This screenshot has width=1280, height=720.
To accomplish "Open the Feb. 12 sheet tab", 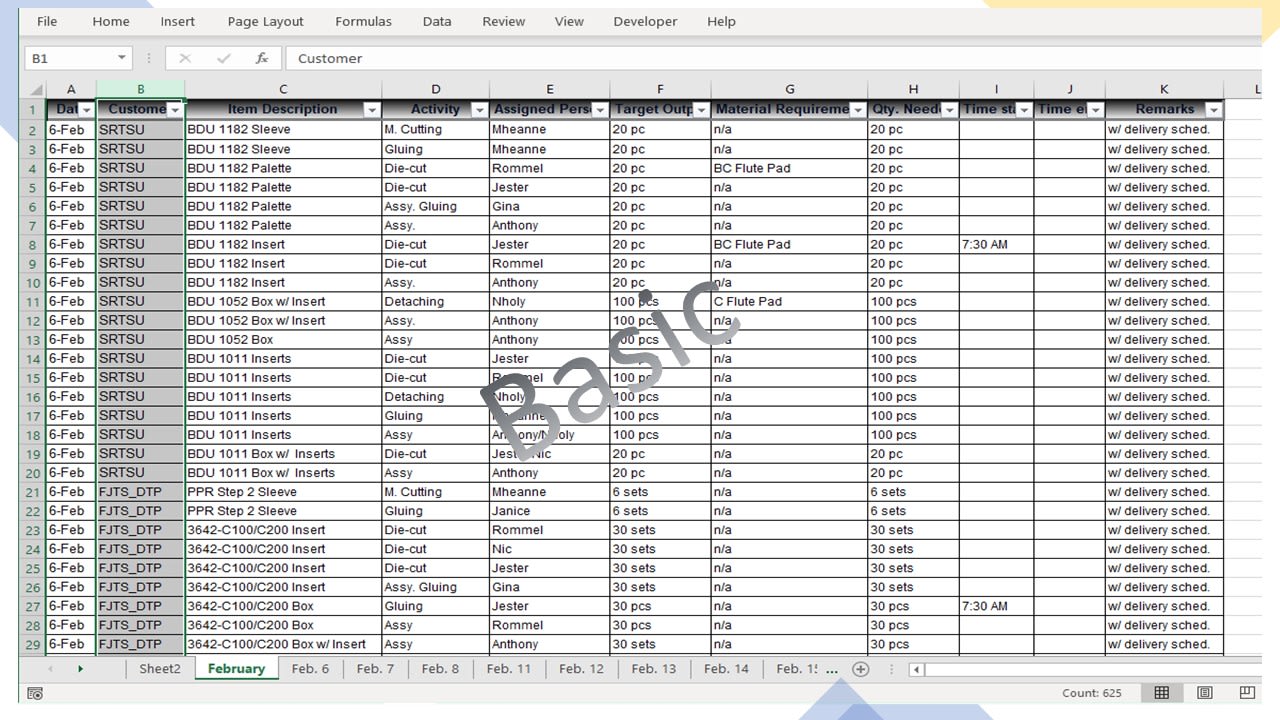I will pos(581,669).
